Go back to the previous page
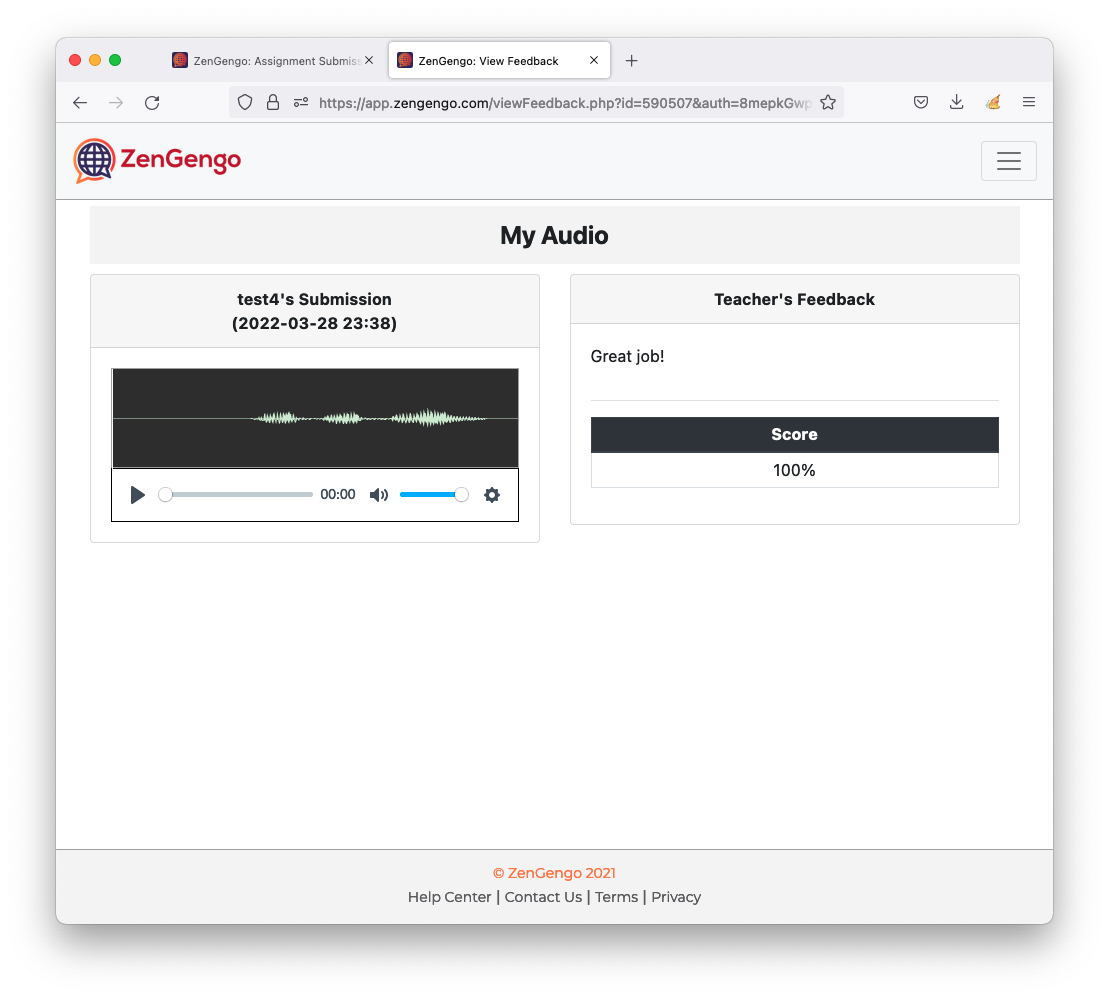This screenshot has width=1109, height=998. point(80,103)
